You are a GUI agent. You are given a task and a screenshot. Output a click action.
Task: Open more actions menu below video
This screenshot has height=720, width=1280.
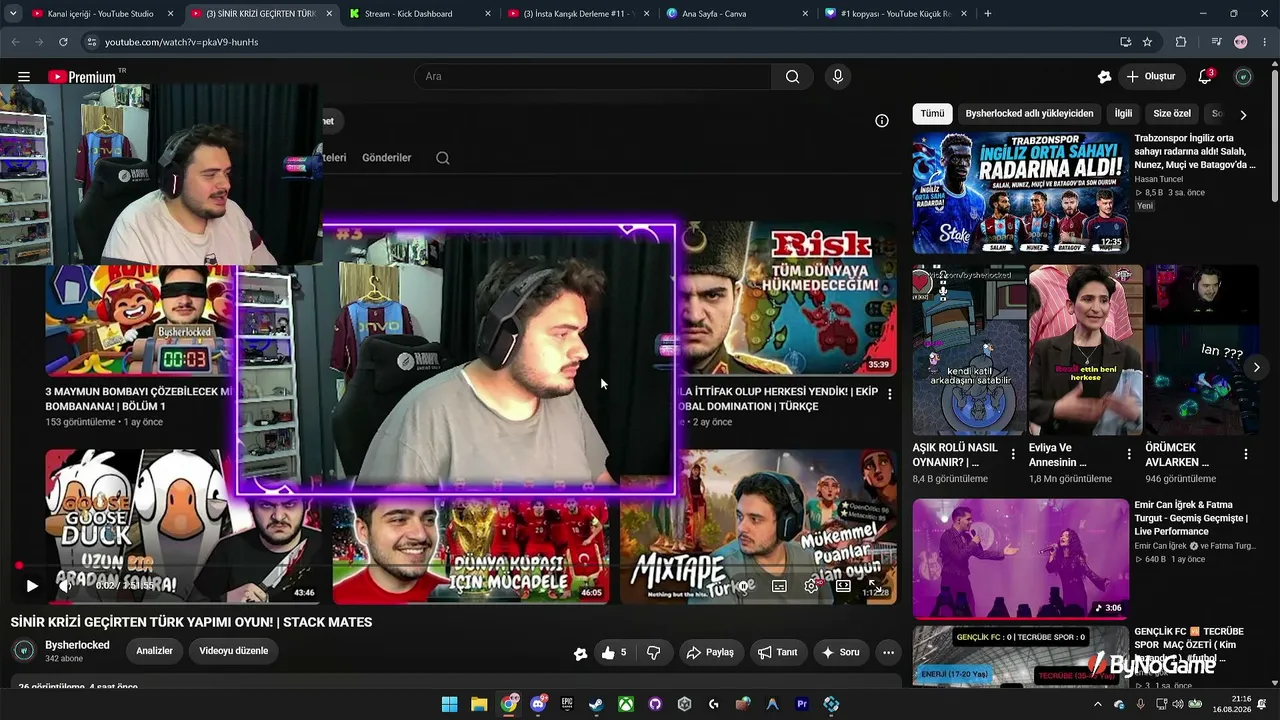click(888, 653)
